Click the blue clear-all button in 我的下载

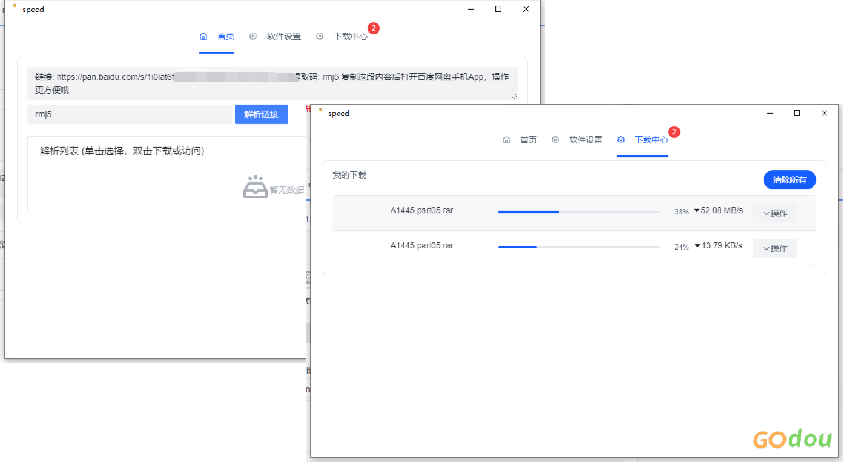[x=790, y=180]
